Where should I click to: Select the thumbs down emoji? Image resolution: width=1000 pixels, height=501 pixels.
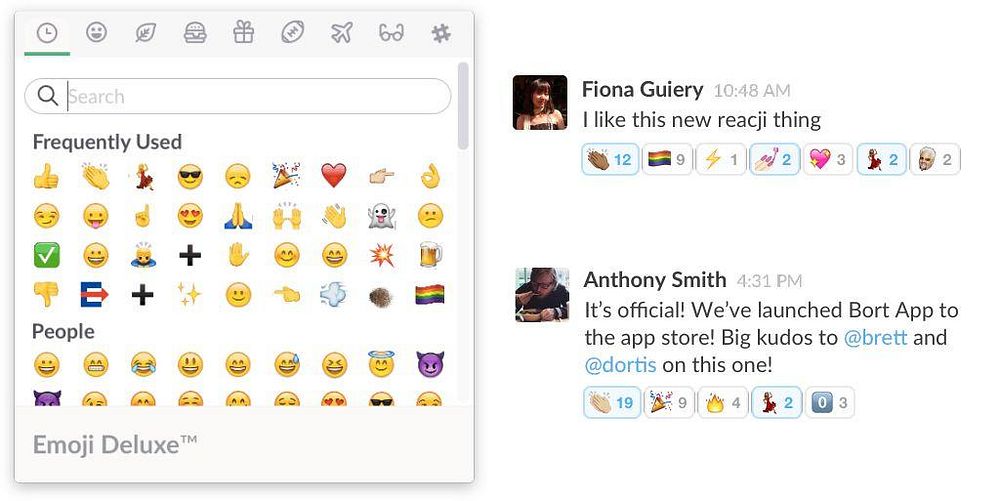47,294
